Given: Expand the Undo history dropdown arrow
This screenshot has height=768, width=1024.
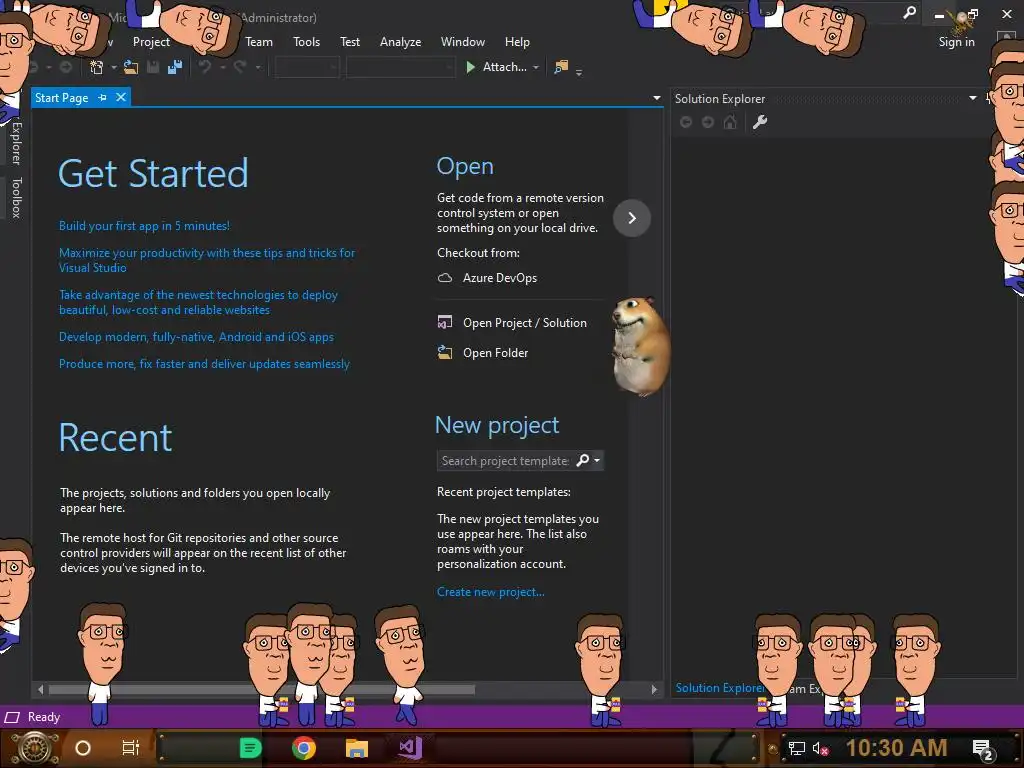Looking at the screenshot, I should [x=223, y=67].
